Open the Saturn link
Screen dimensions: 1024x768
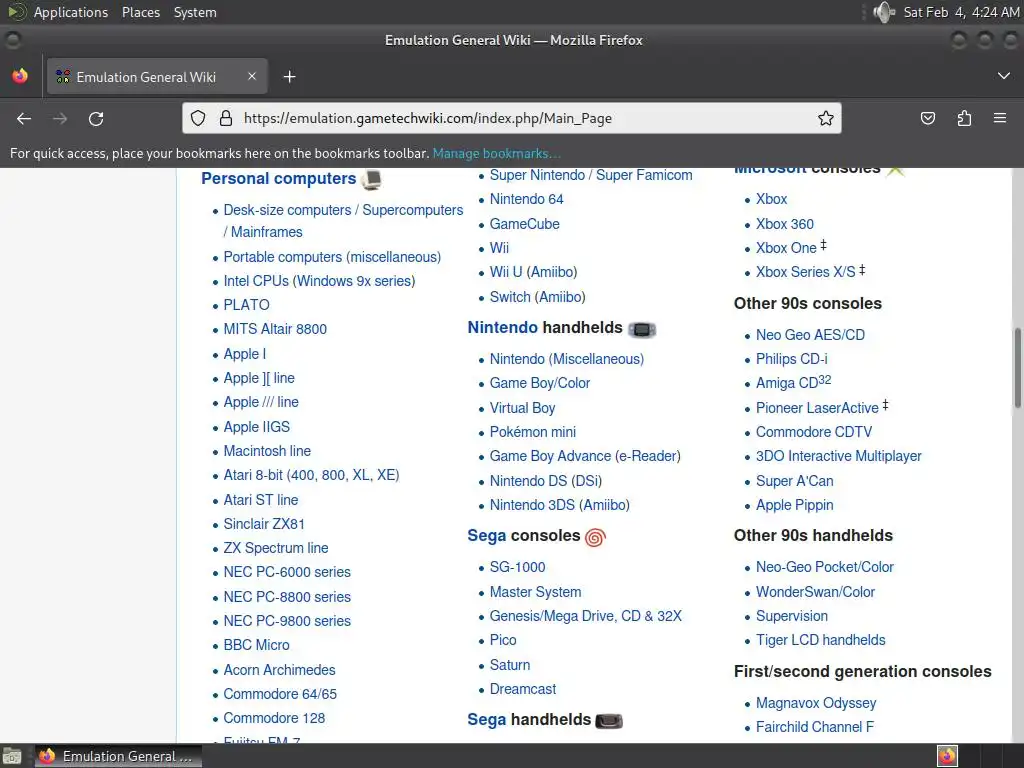click(510, 665)
